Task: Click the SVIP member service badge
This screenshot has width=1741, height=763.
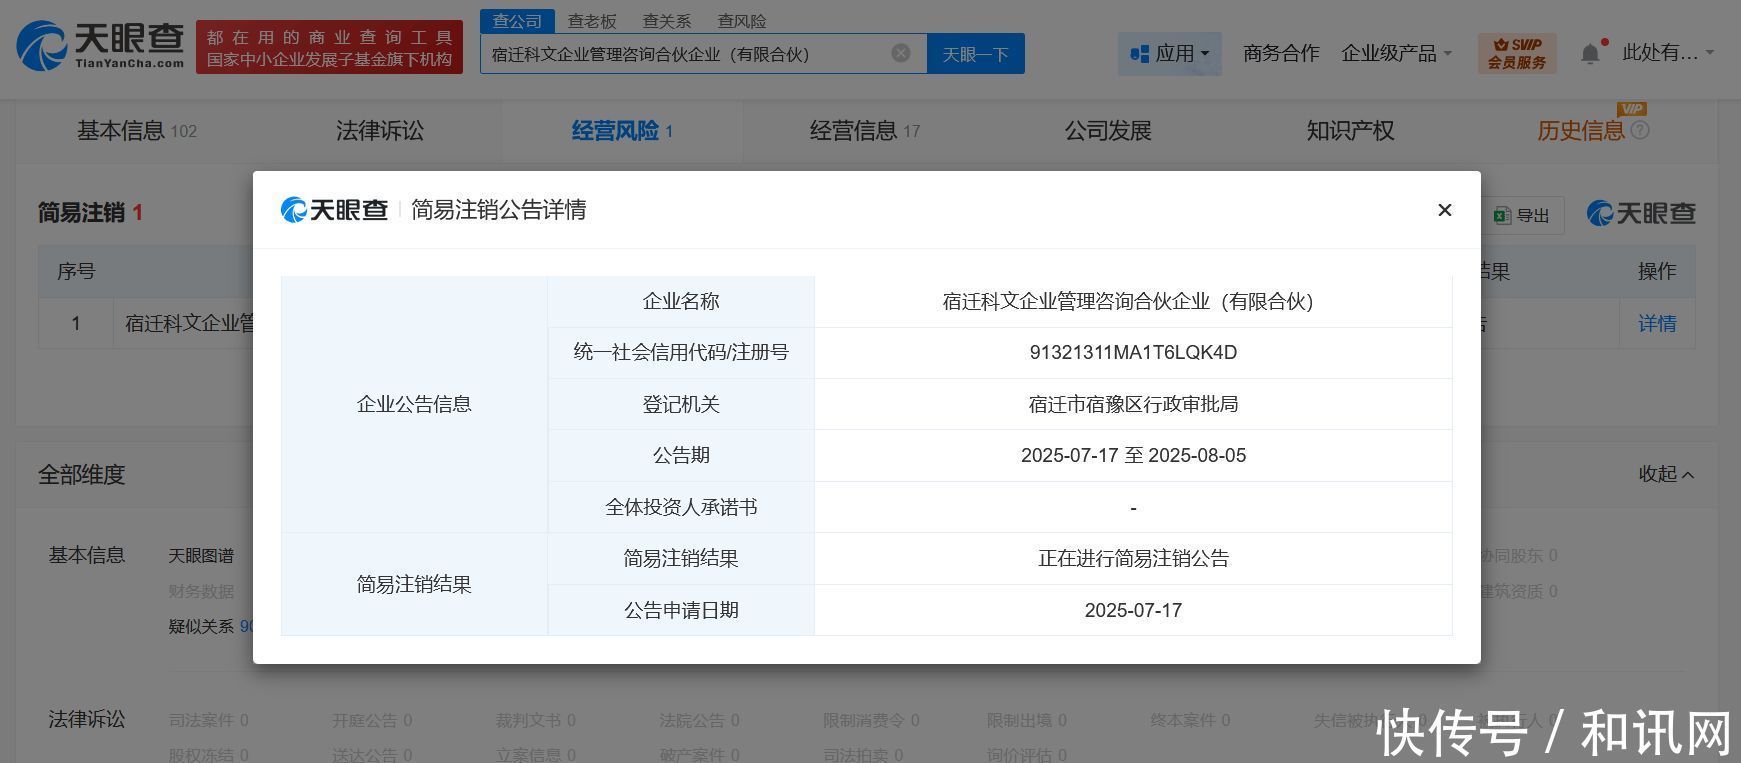Action: click(x=1516, y=53)
